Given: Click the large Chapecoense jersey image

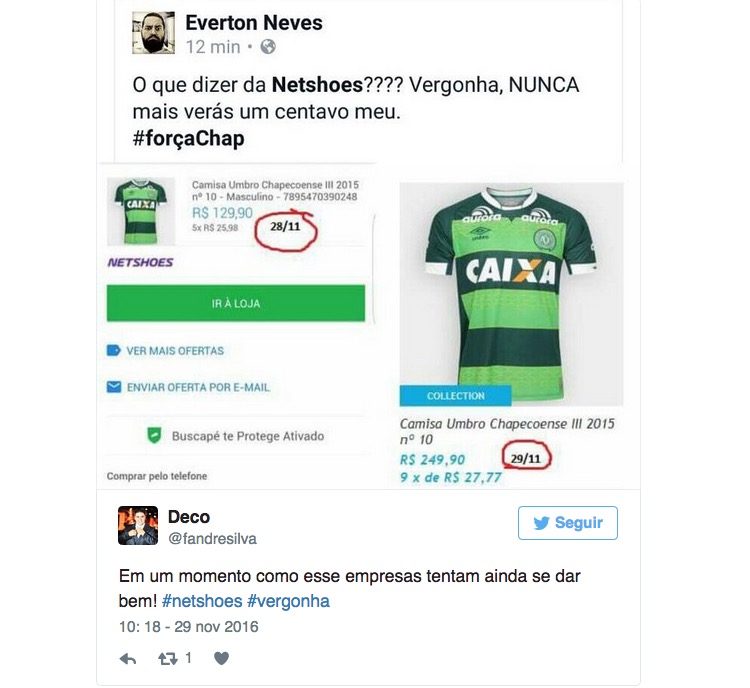Looking at the screenshot, I should 511,294.
